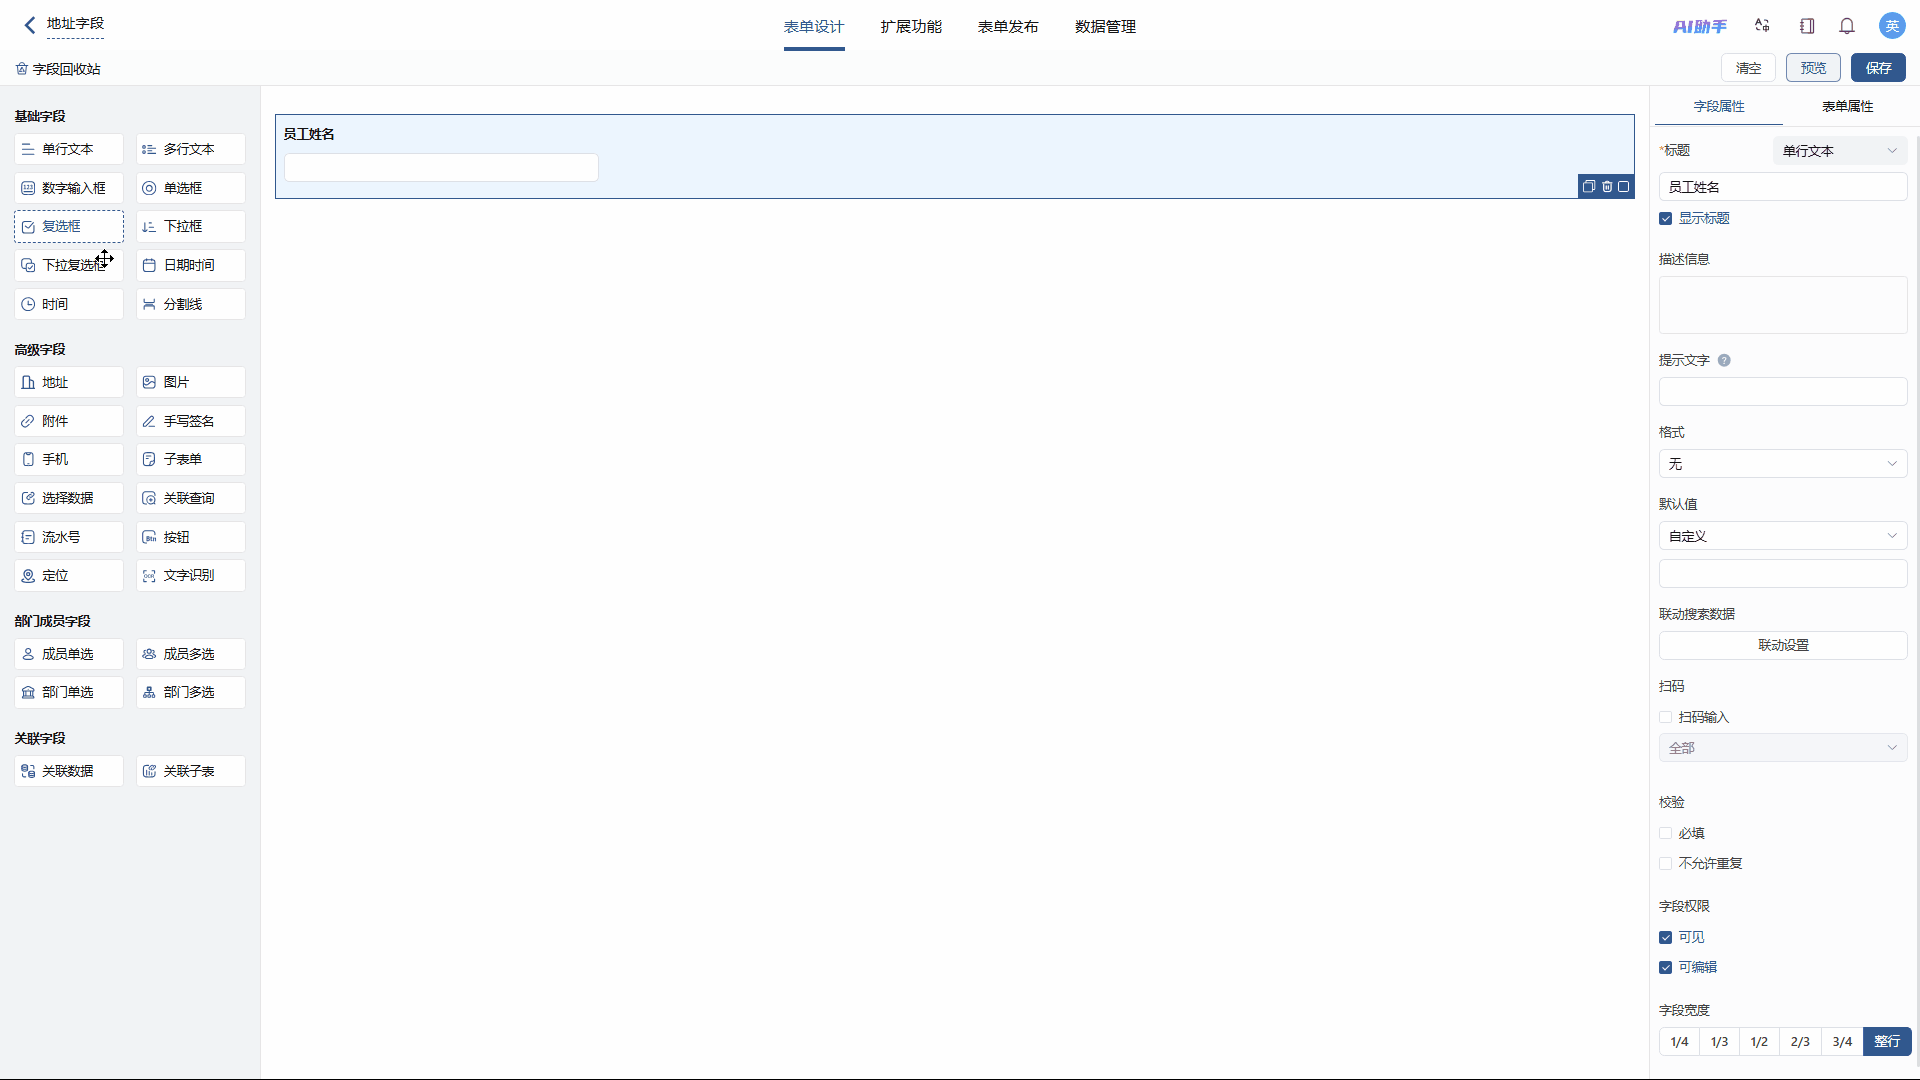Screen dimensions: 1920x1080
Task: Check the 必填 required checkbox
Action: (1666, 833)
